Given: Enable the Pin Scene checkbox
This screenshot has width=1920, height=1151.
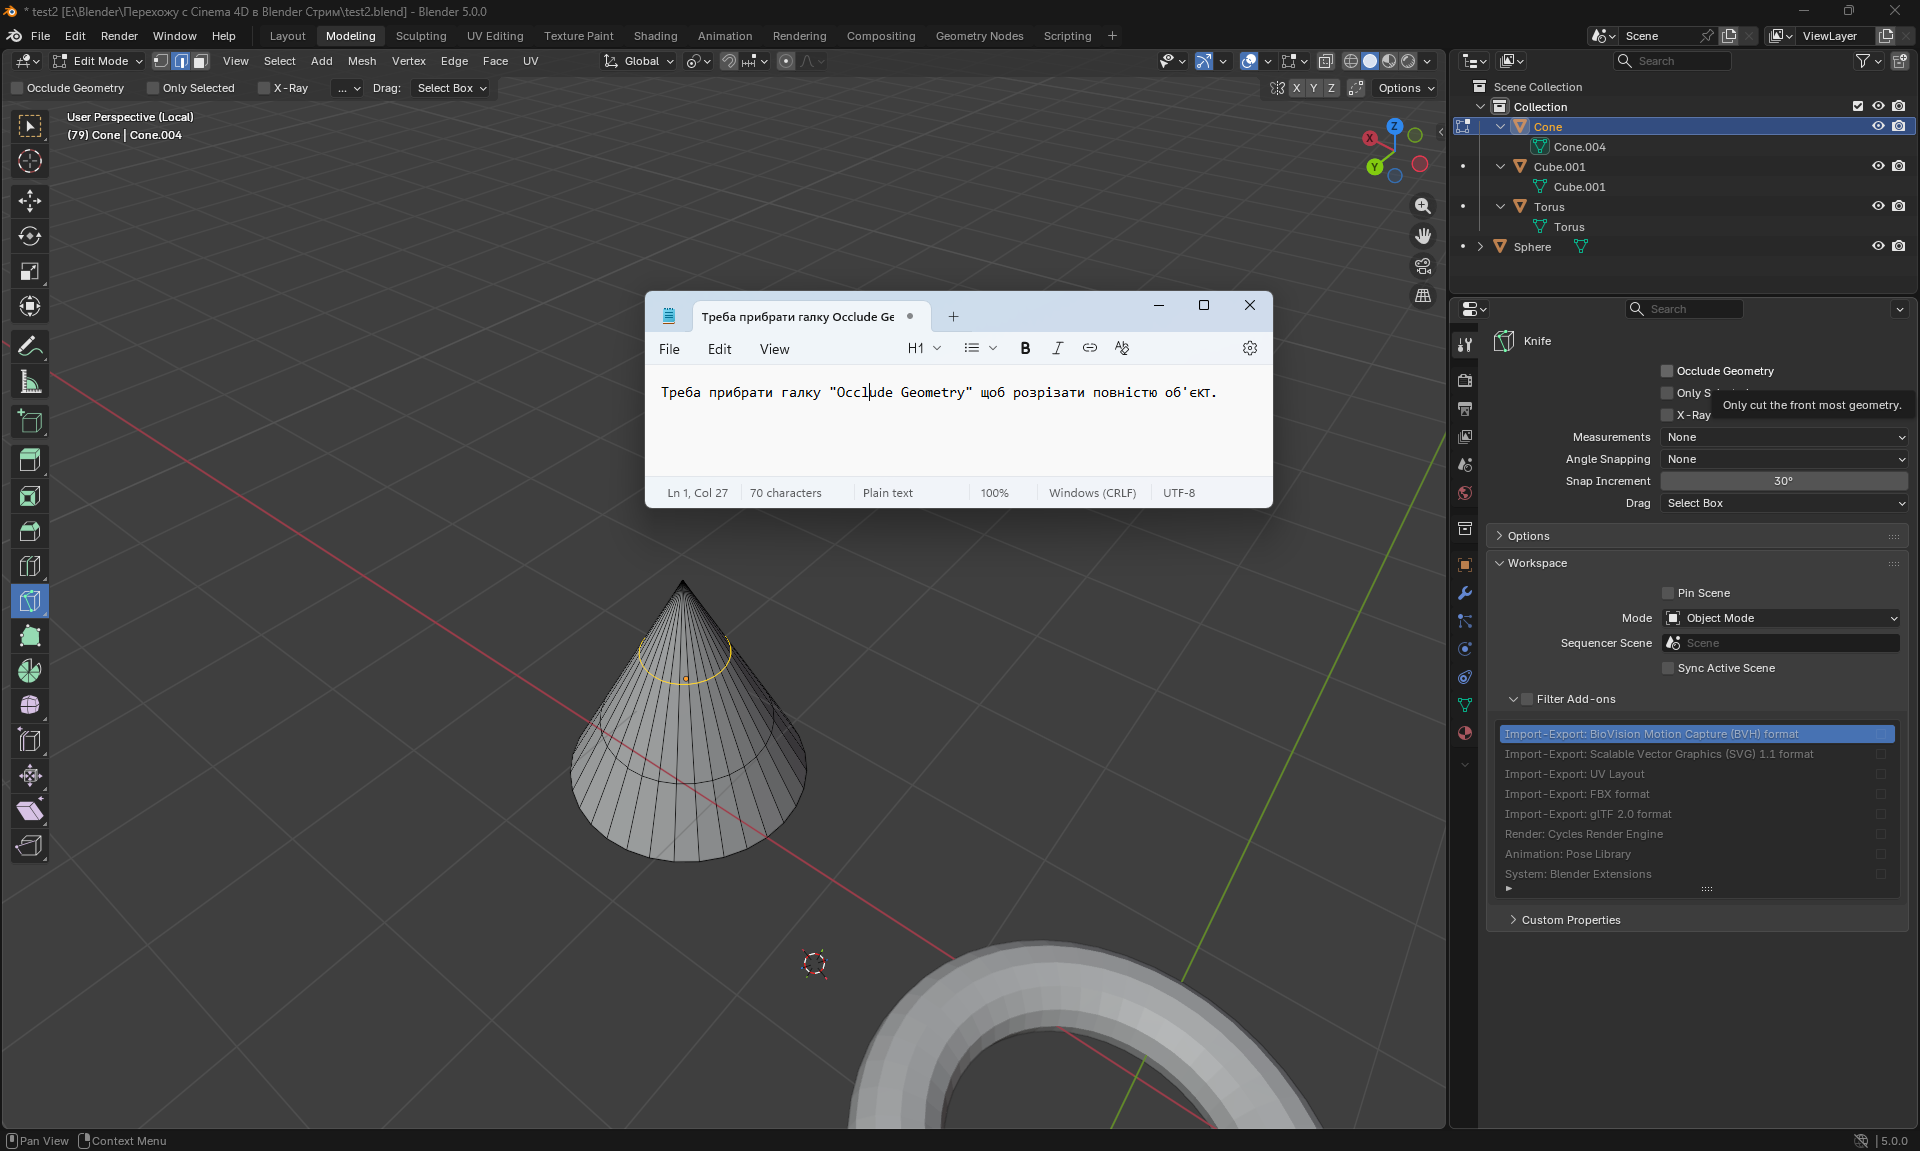Looking at the screenshot, I should coord(1668,593).
